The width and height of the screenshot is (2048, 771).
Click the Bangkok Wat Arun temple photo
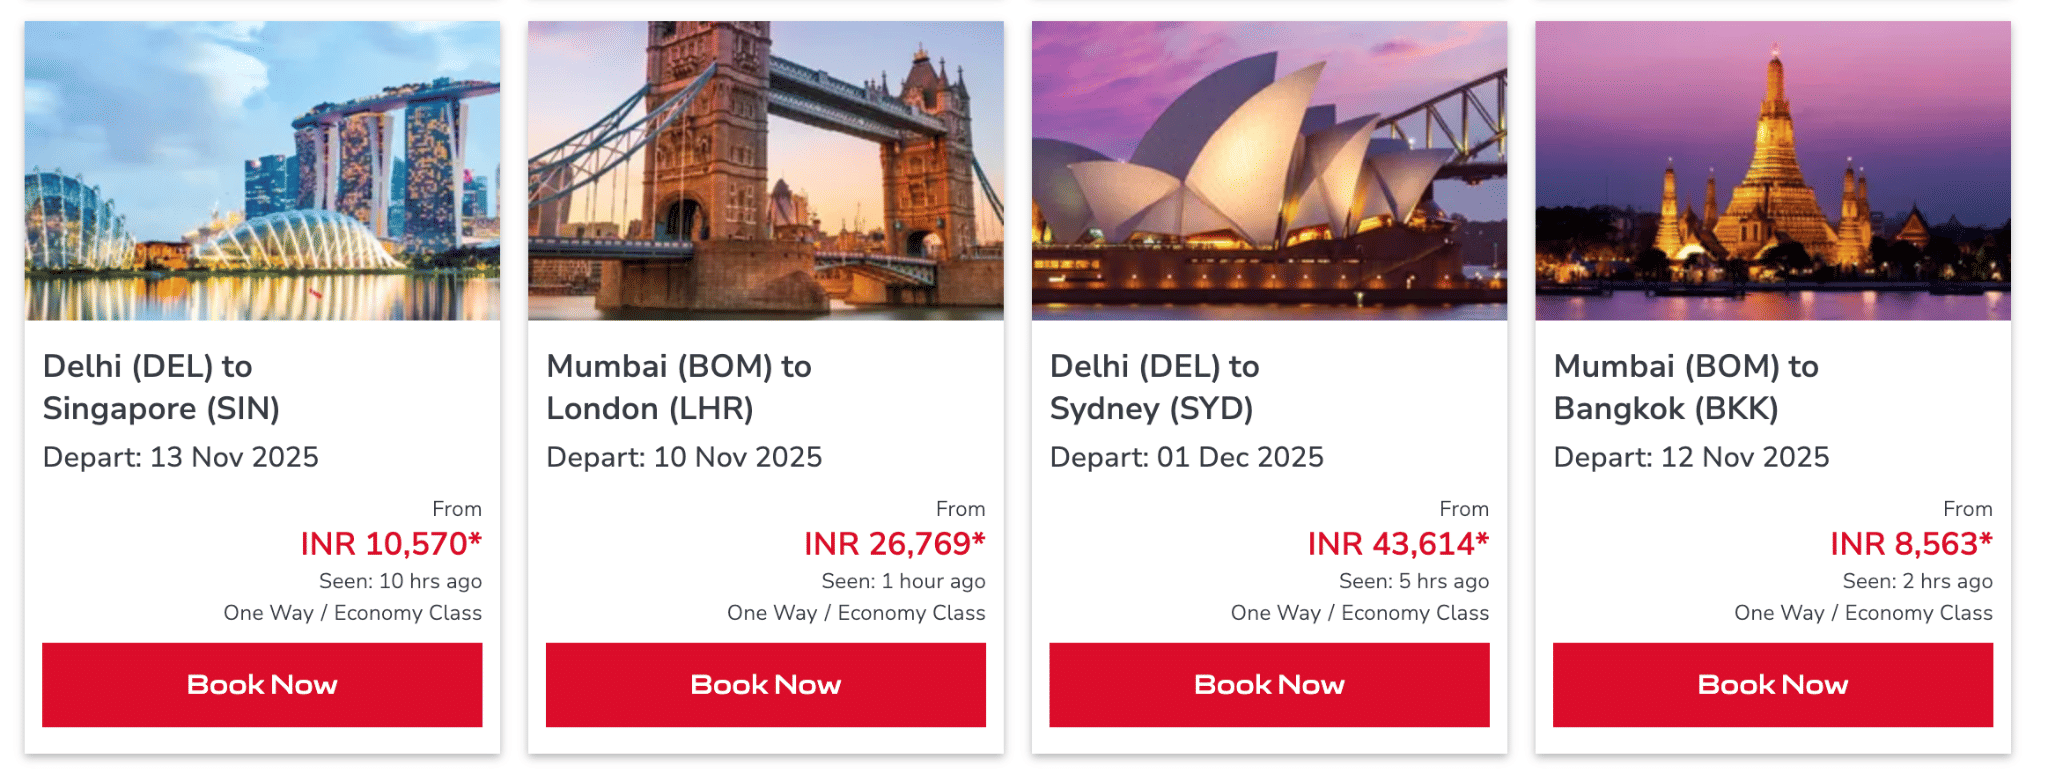(x=1772, y=171)
